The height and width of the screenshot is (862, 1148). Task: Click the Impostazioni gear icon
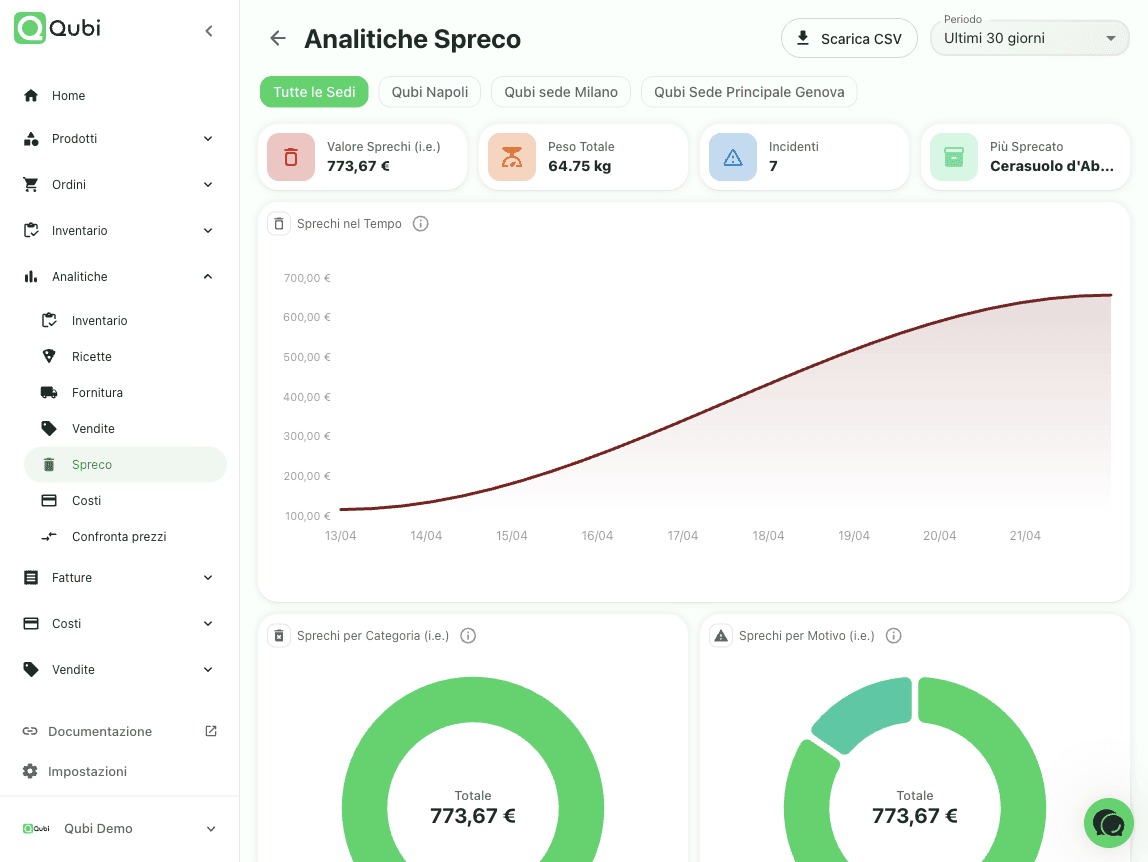click(30, 771)
